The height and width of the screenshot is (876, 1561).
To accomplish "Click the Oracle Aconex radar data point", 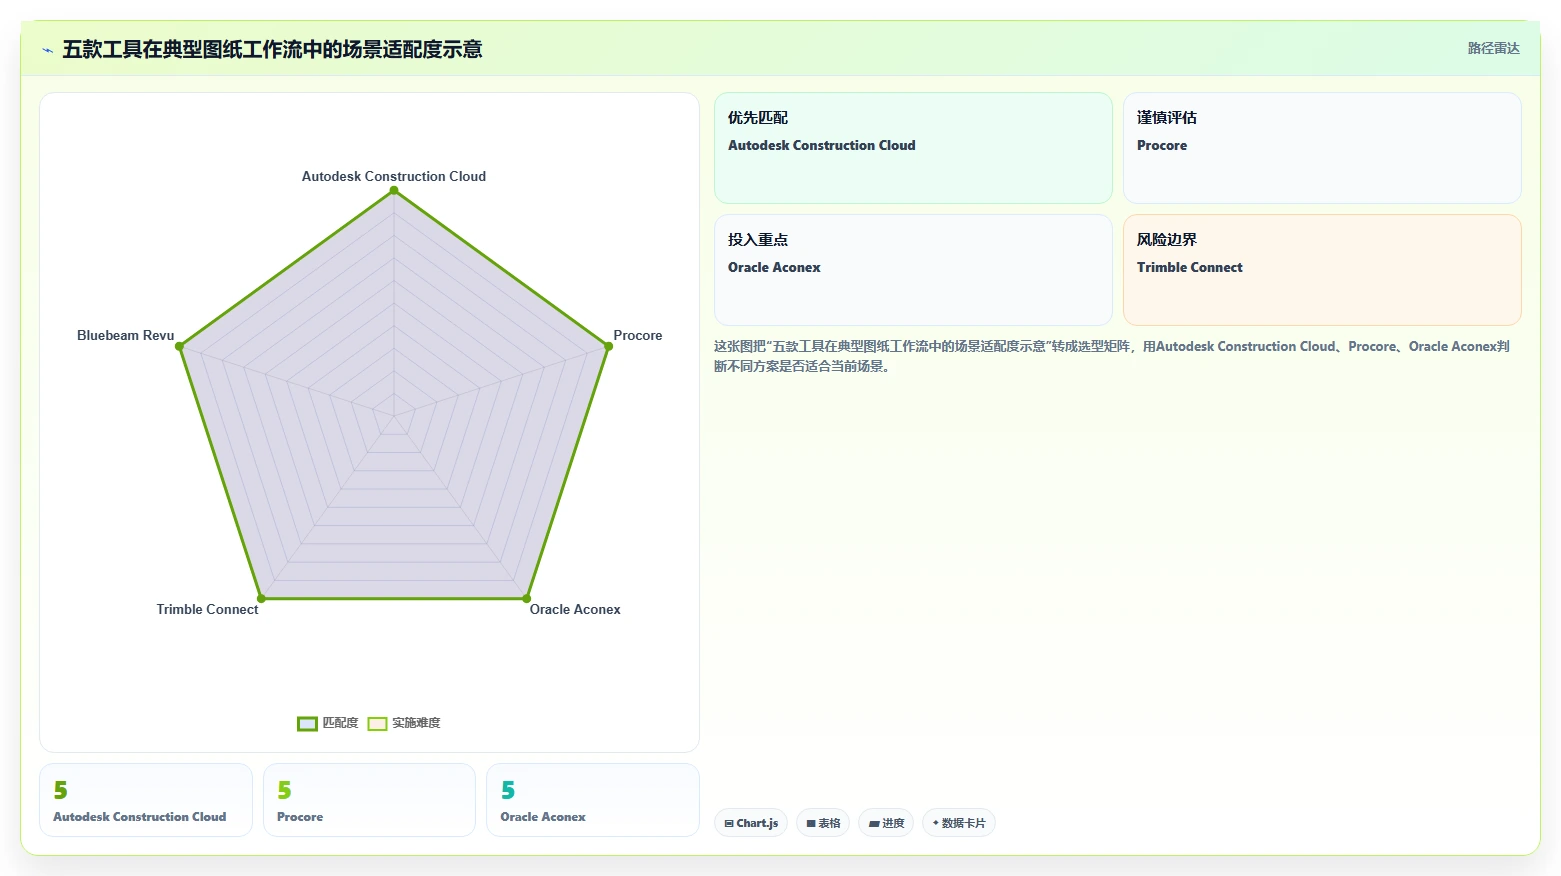I will click(527, 599).
